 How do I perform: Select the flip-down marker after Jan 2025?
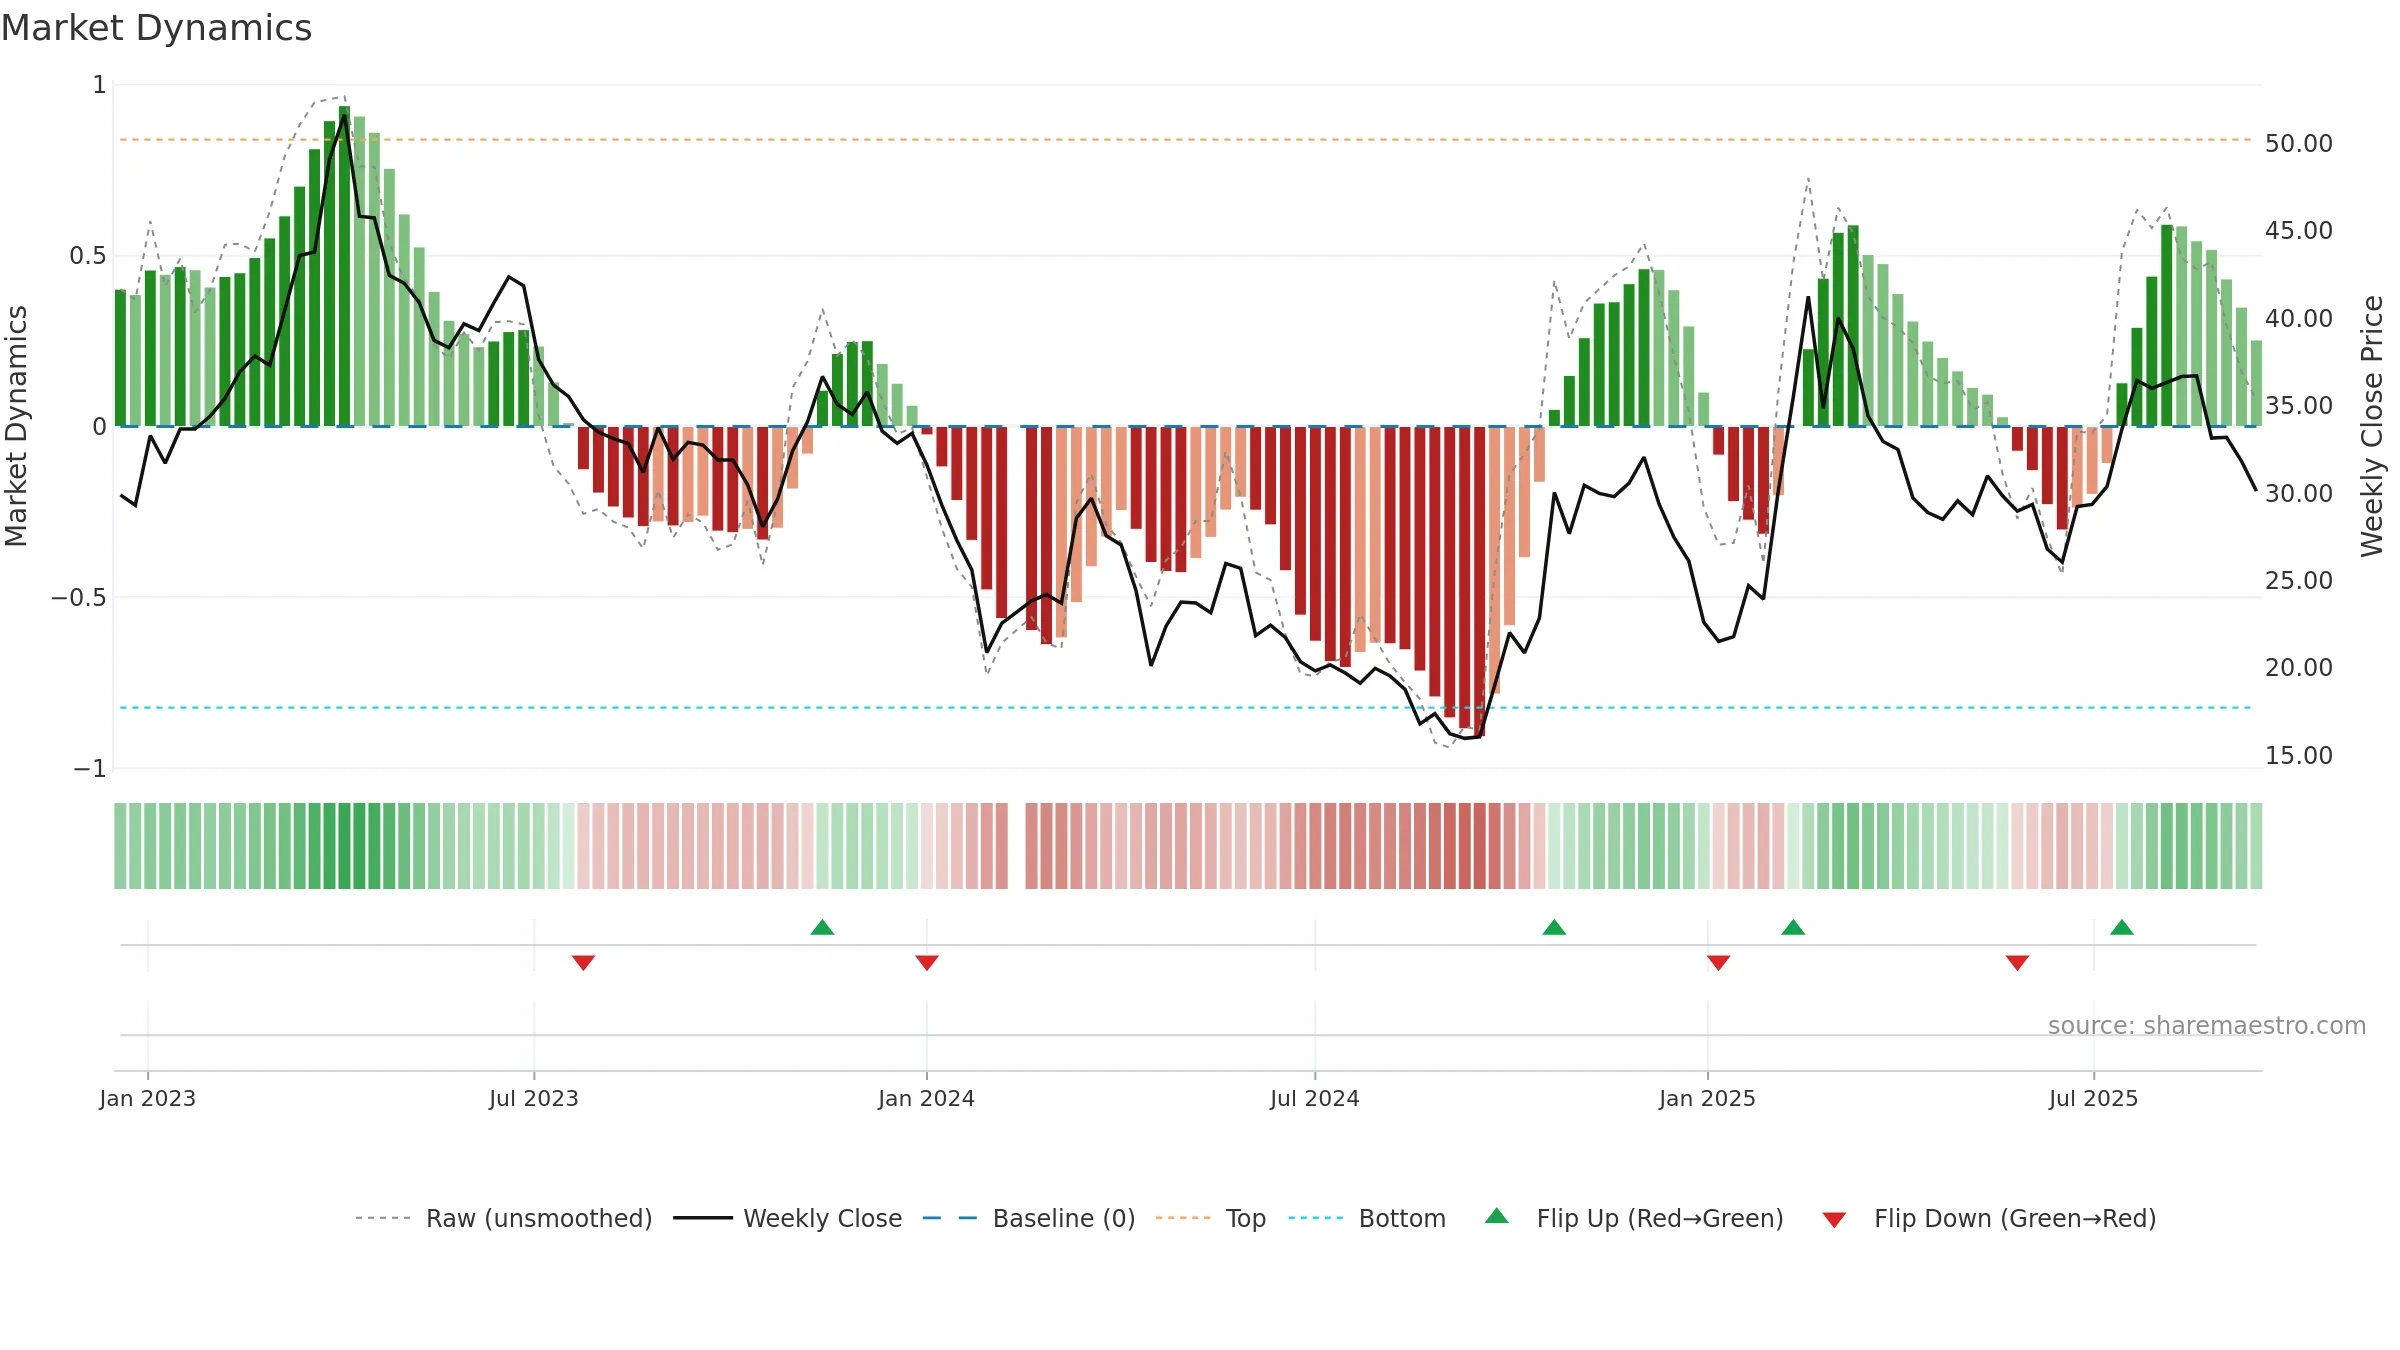pos(1719,963)
